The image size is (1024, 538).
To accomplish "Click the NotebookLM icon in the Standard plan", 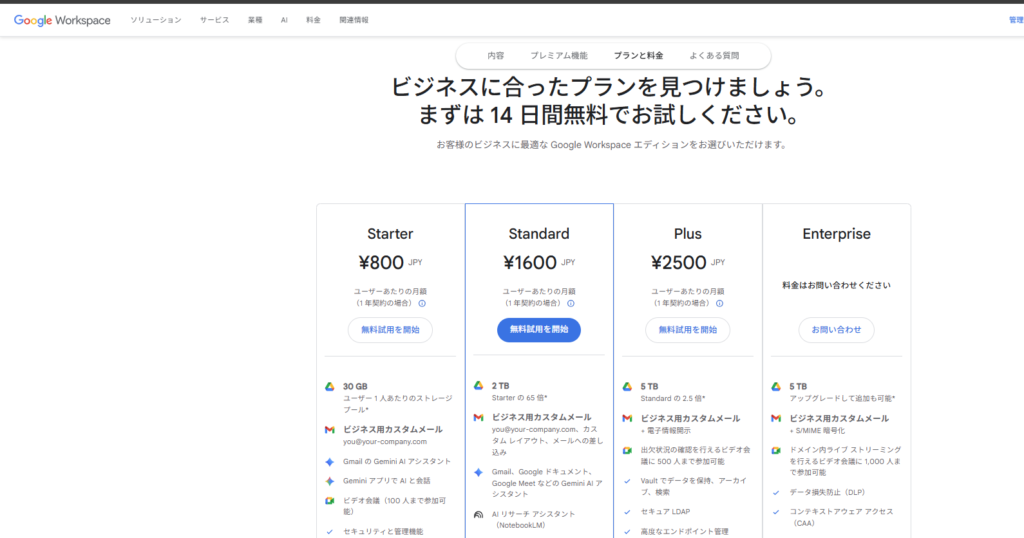I will pos(478,514).
